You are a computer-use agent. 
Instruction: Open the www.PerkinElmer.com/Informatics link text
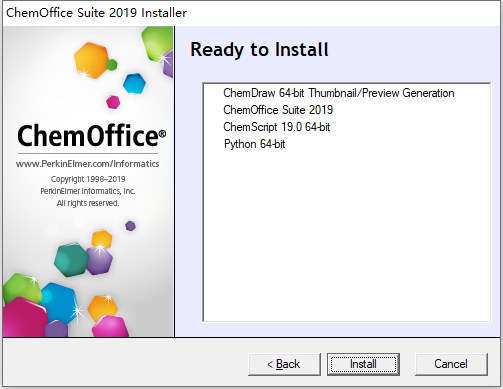tap(87, 164)
